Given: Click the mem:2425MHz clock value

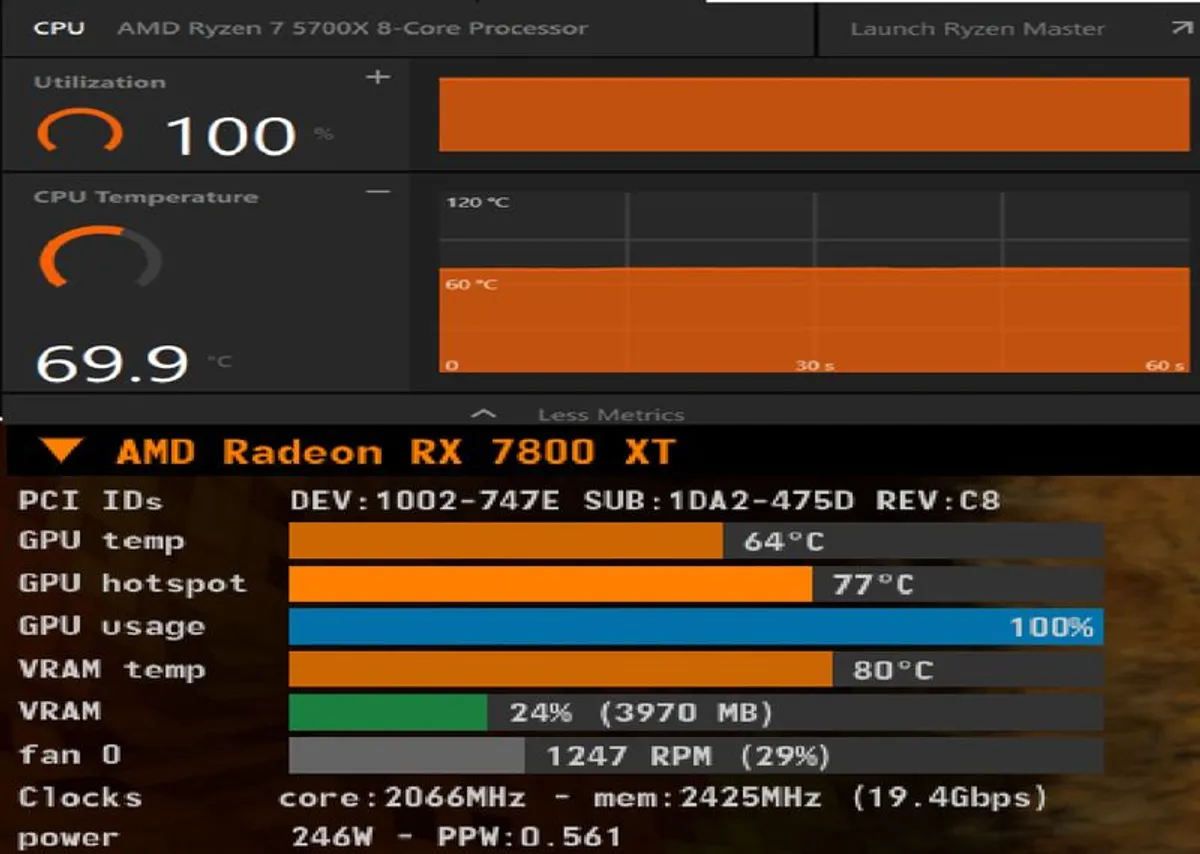Looking at the screenshot, I should click(708, 798).
